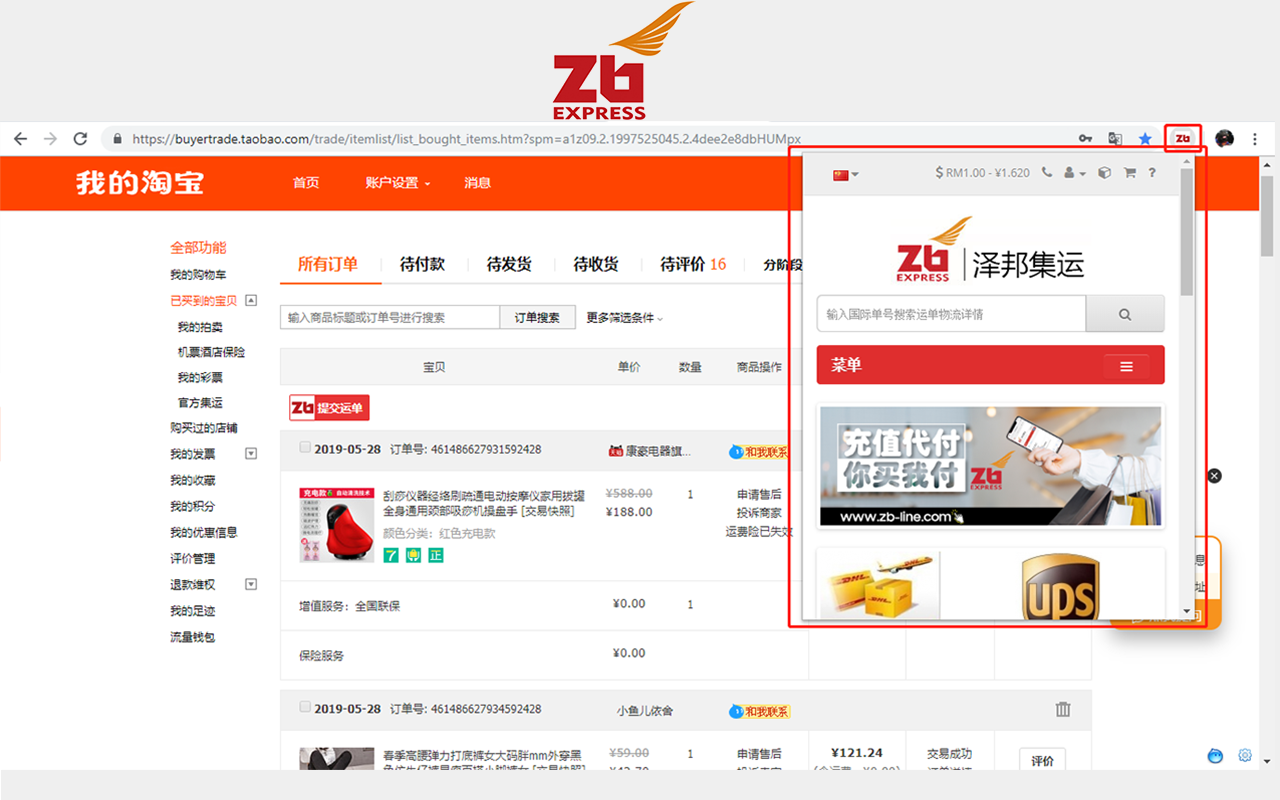The height and width of the screenshot is (800, 1280).
Task: Click the 评价 button
Action: tap(1042, 761)
